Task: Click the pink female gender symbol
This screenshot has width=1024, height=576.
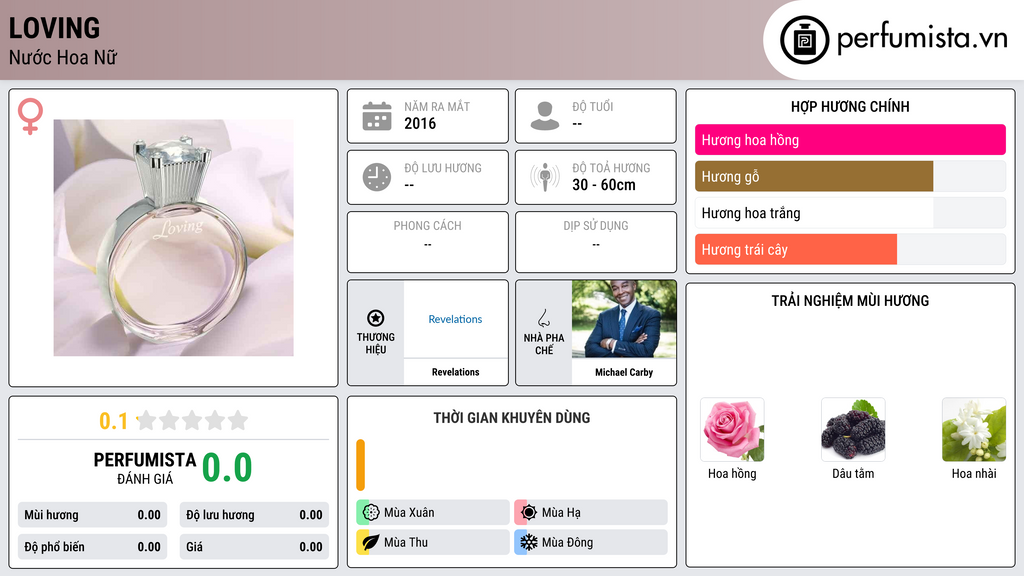Action: [30, 116]
